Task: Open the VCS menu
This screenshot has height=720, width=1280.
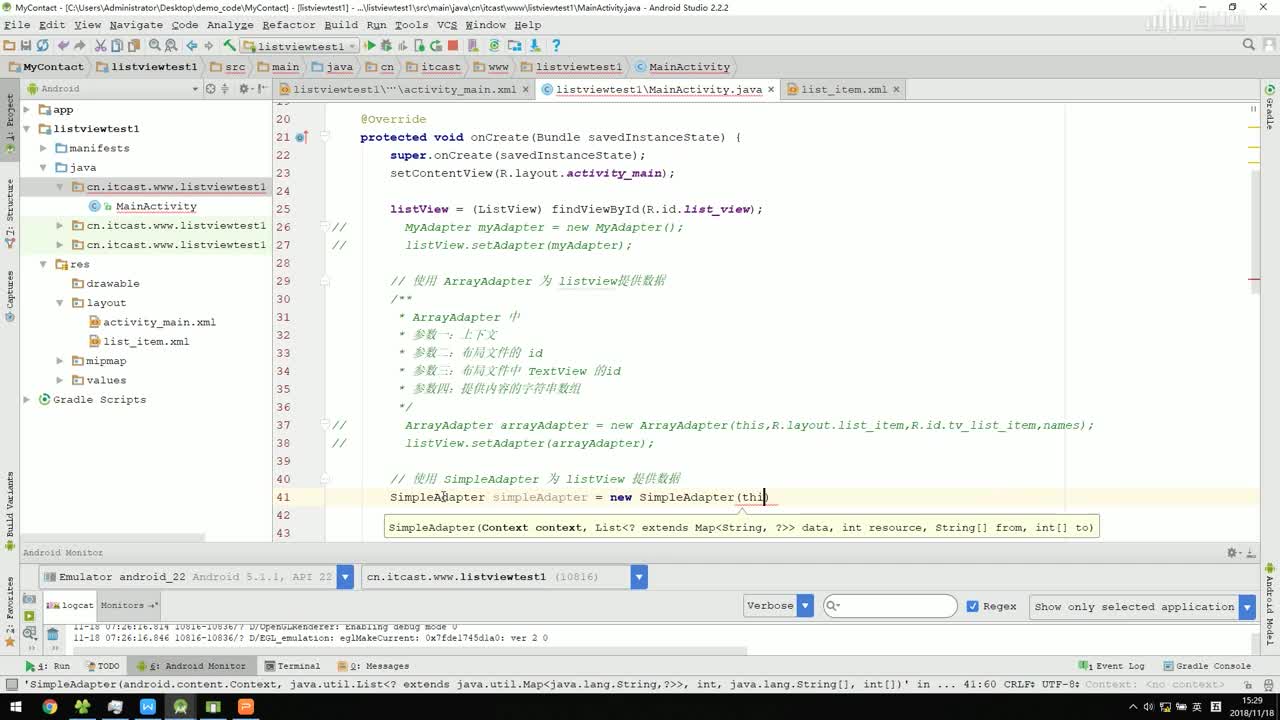Action: [445, 25]
